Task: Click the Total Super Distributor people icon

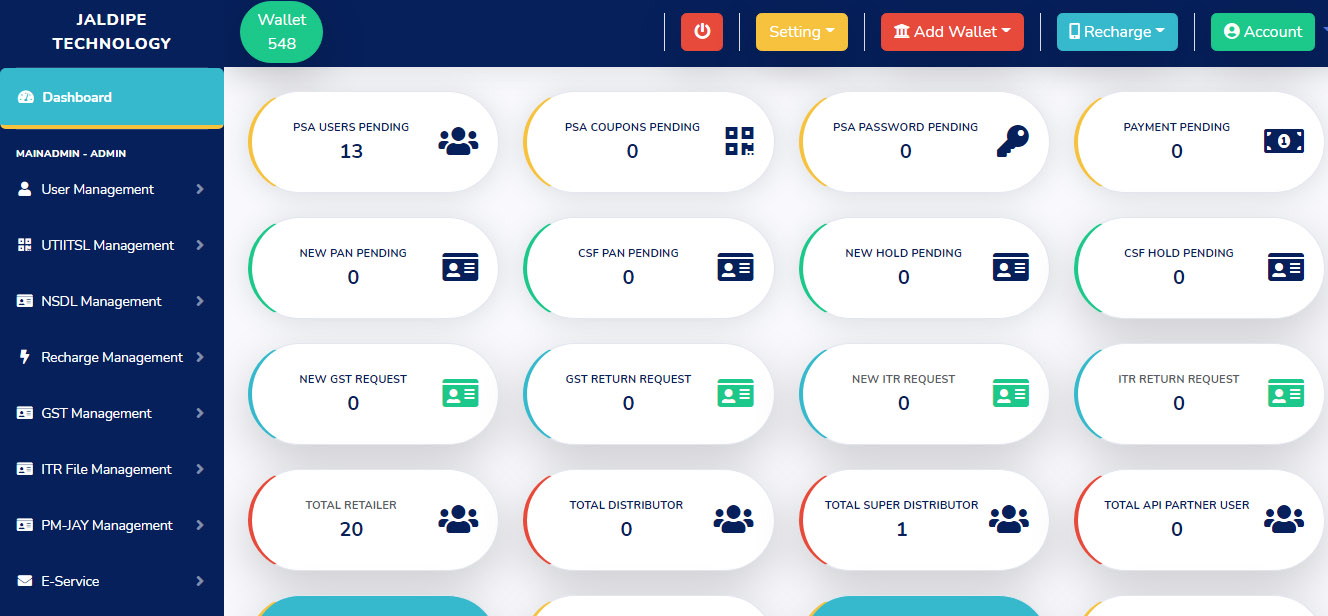Action: pos(1008,519)
